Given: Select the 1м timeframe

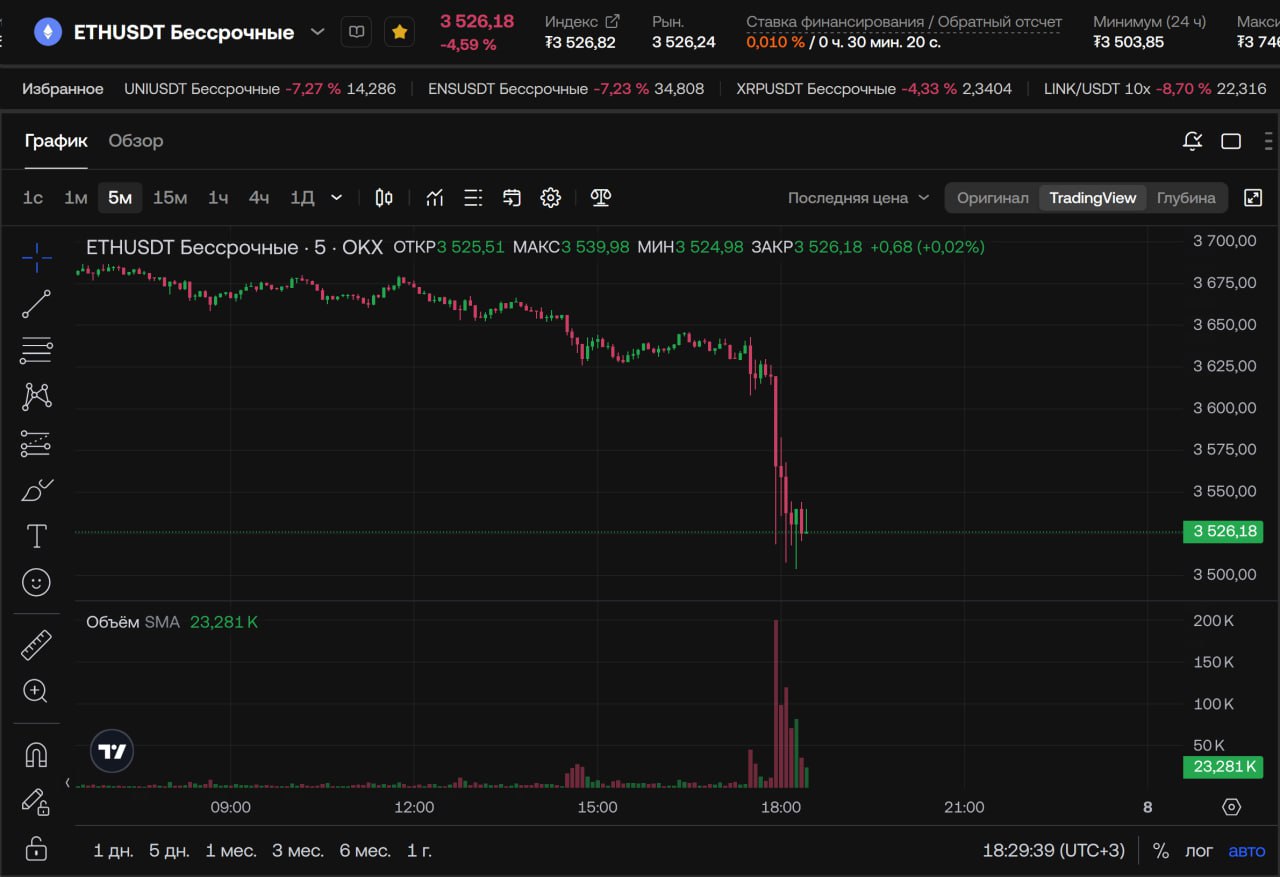Looking at the screenshot, I should coord(76,198).
